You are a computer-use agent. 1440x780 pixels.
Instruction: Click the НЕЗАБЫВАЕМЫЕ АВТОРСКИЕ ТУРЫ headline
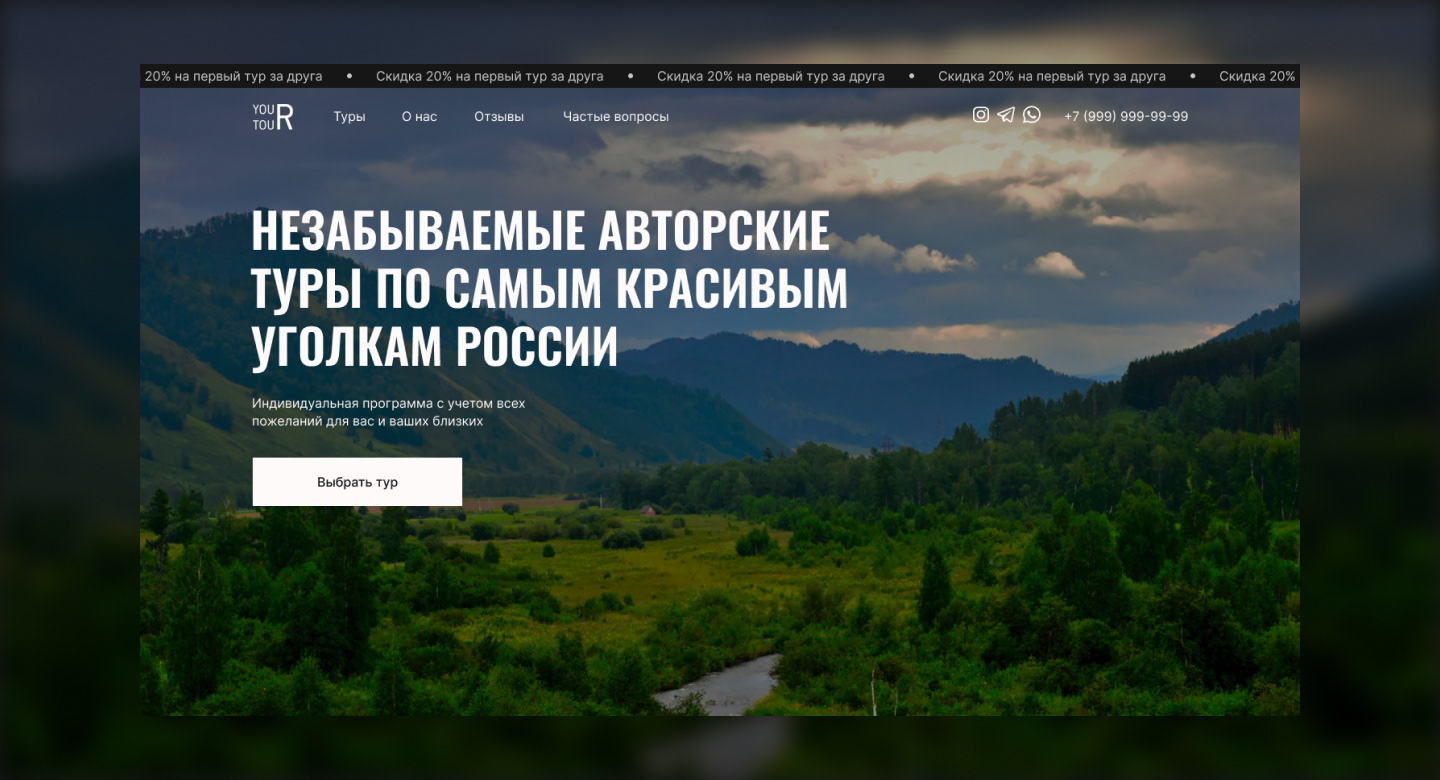click(549, 288)
